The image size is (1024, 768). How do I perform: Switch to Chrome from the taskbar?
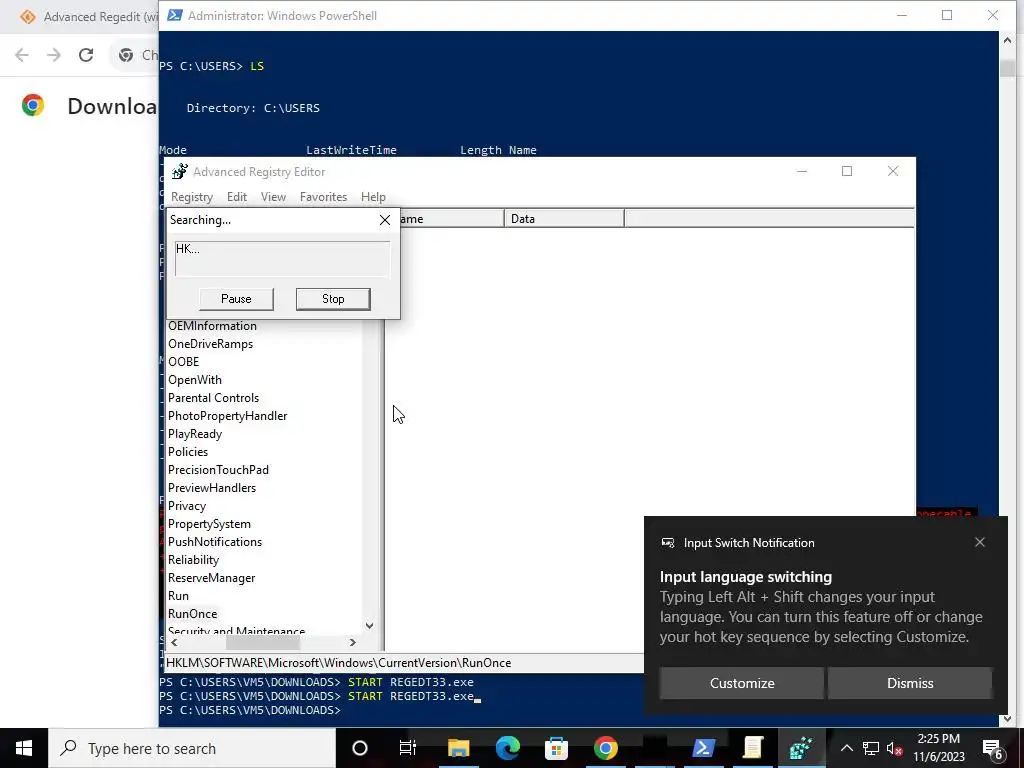[x=605, y=748]
